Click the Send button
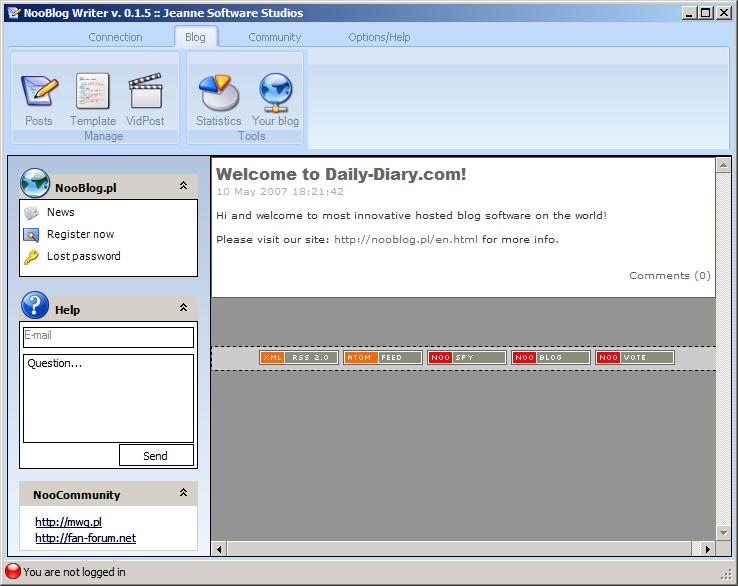The image size is (738, 586). 156,456
